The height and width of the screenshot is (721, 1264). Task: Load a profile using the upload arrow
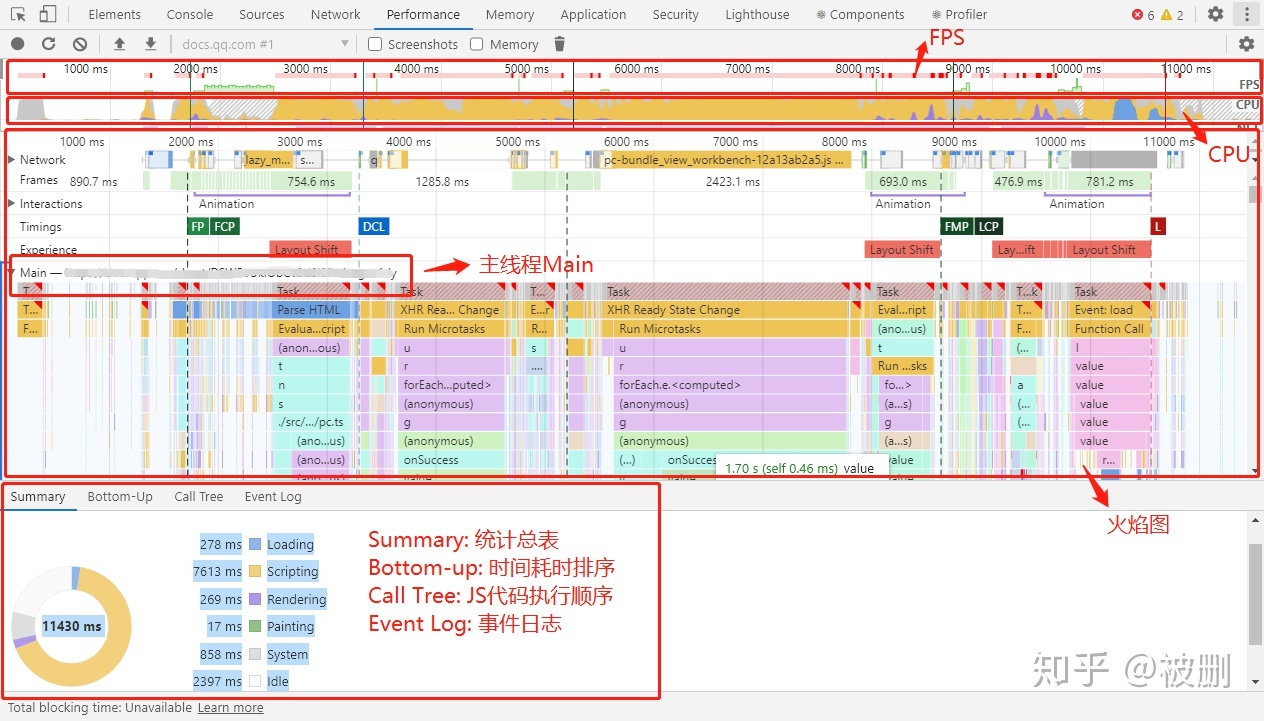pos(120,44)
